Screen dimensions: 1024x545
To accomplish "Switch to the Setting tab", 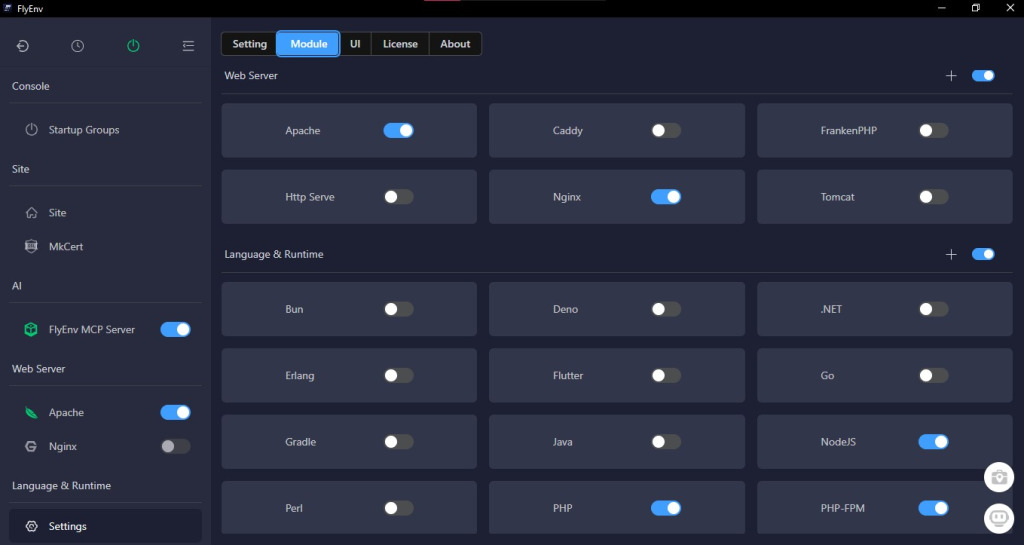I will [x=249, y=44].
